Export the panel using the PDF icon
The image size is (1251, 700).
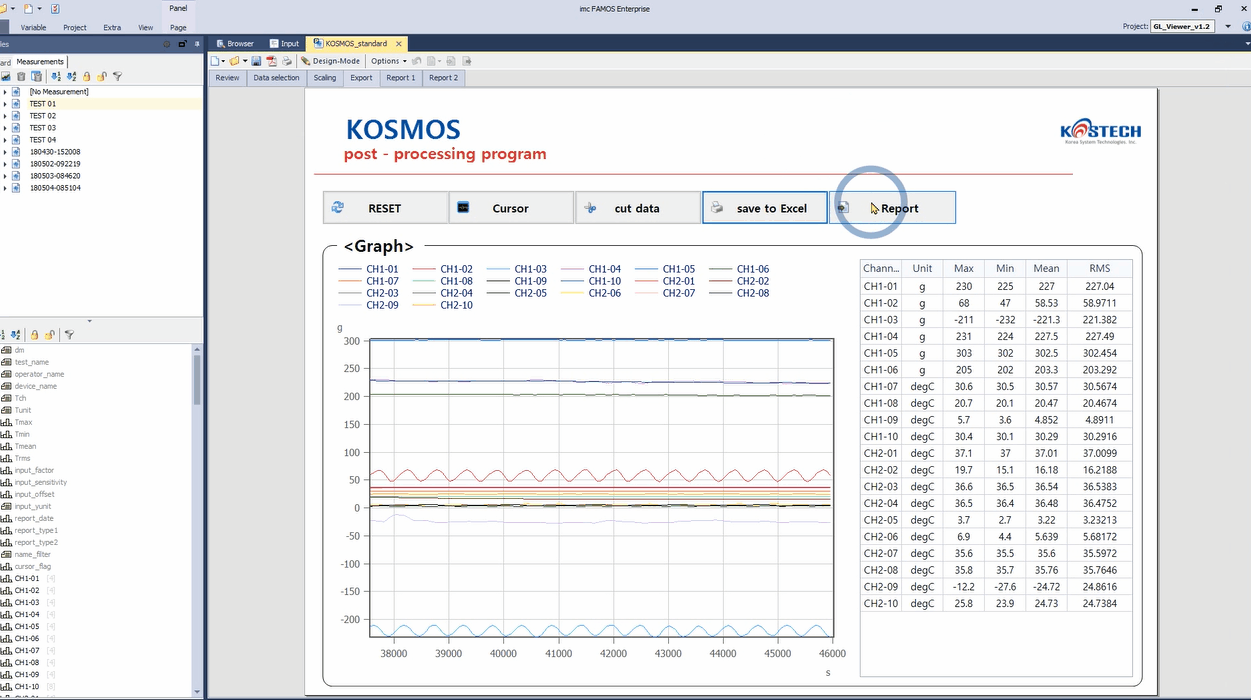[270, 61]
